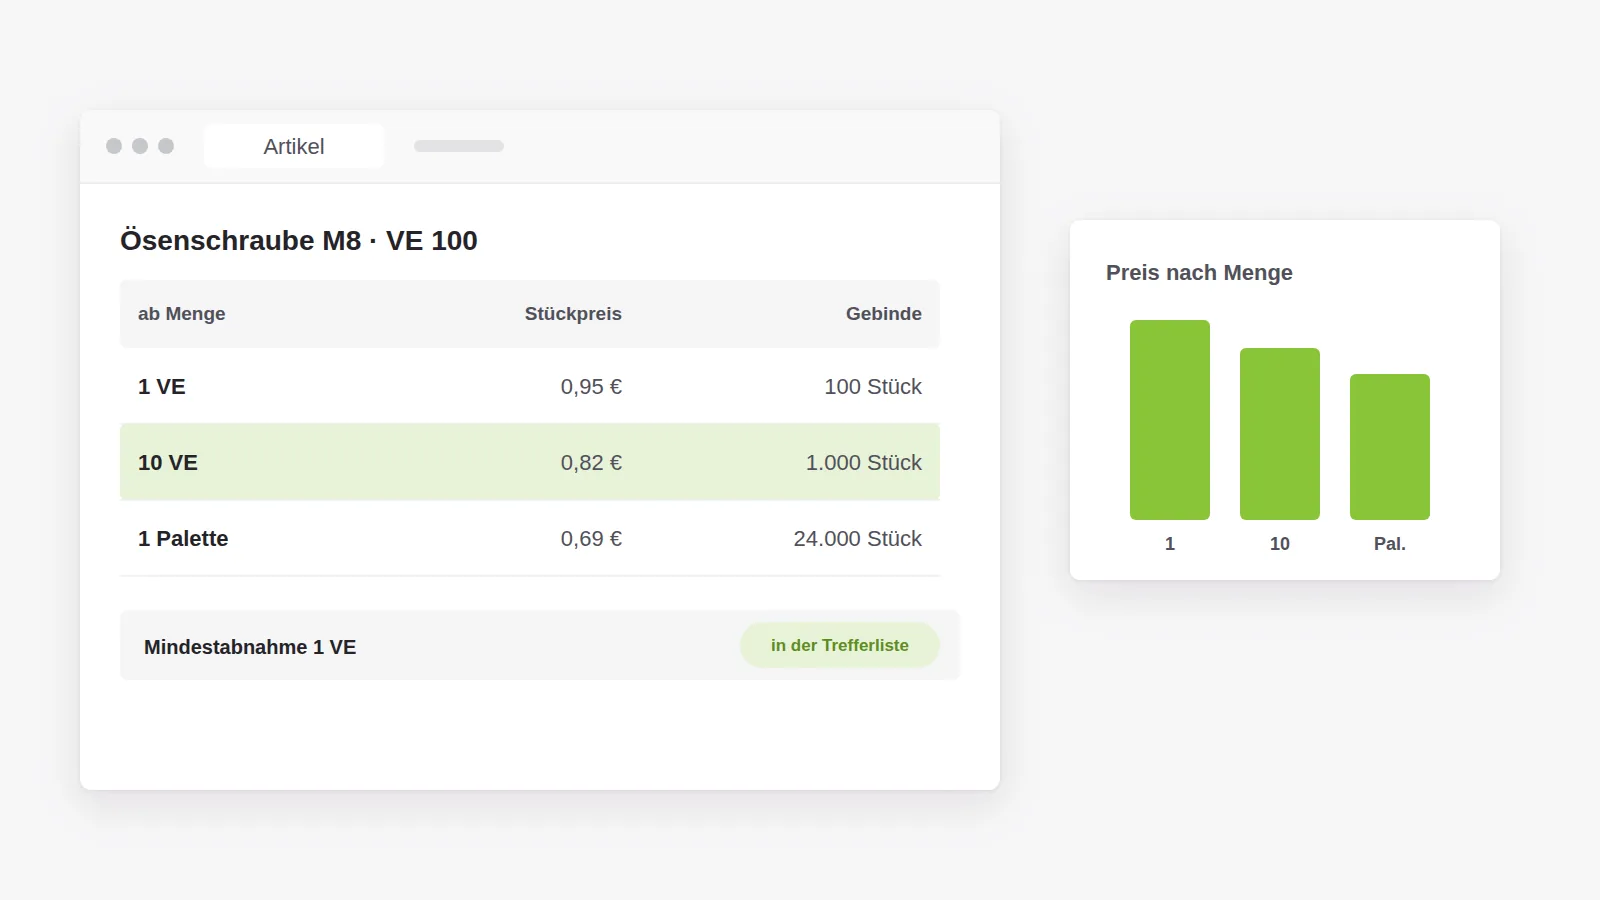Select the highlighted '10 VE' row label
Image resolution: width=1600 pixels, height=900 pixels.
tap(168, 463)
